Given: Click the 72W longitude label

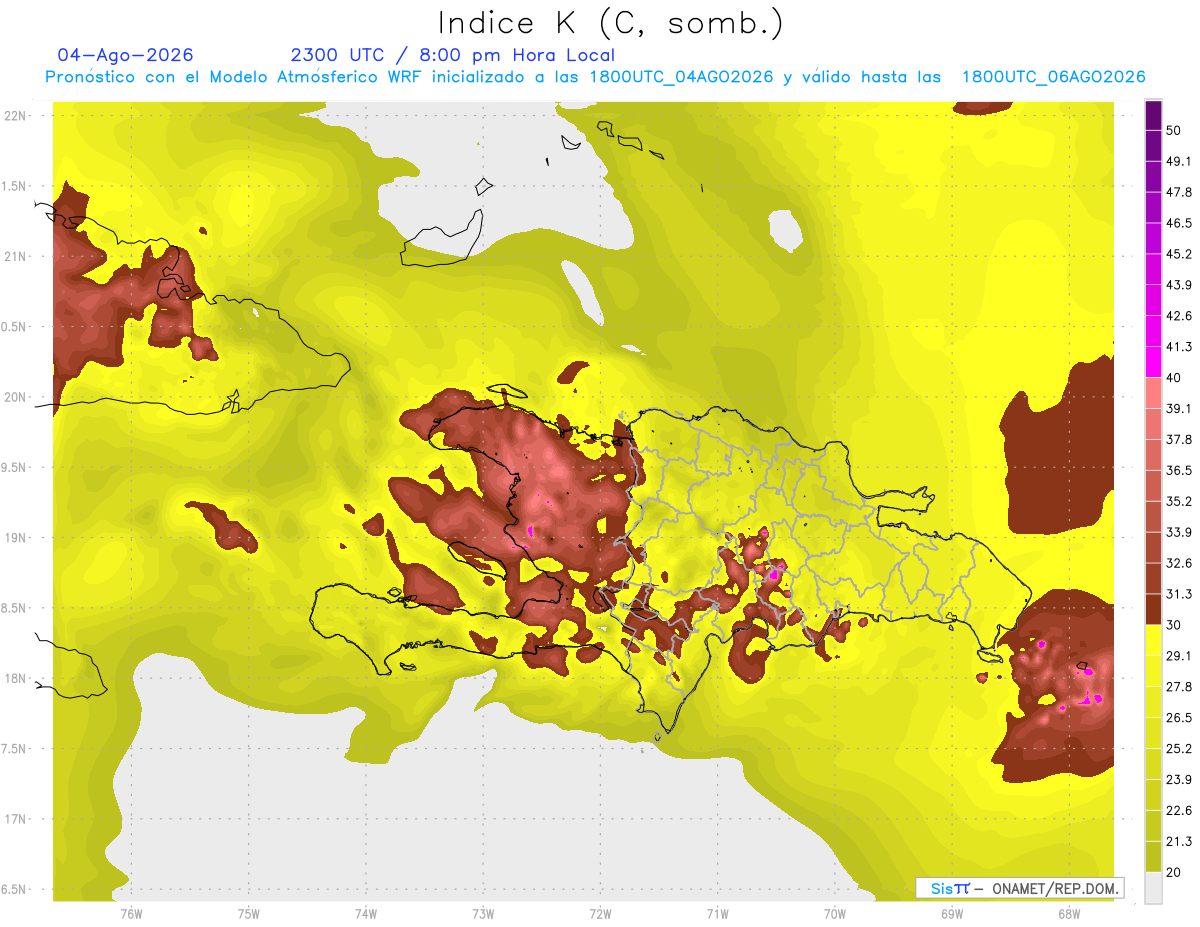Looking at the screenshot, I should (x=601, y=913).
